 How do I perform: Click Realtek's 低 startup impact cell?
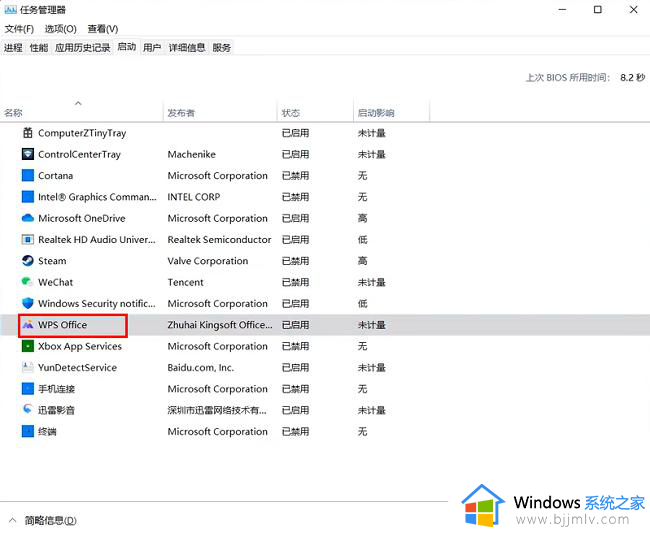363,240
